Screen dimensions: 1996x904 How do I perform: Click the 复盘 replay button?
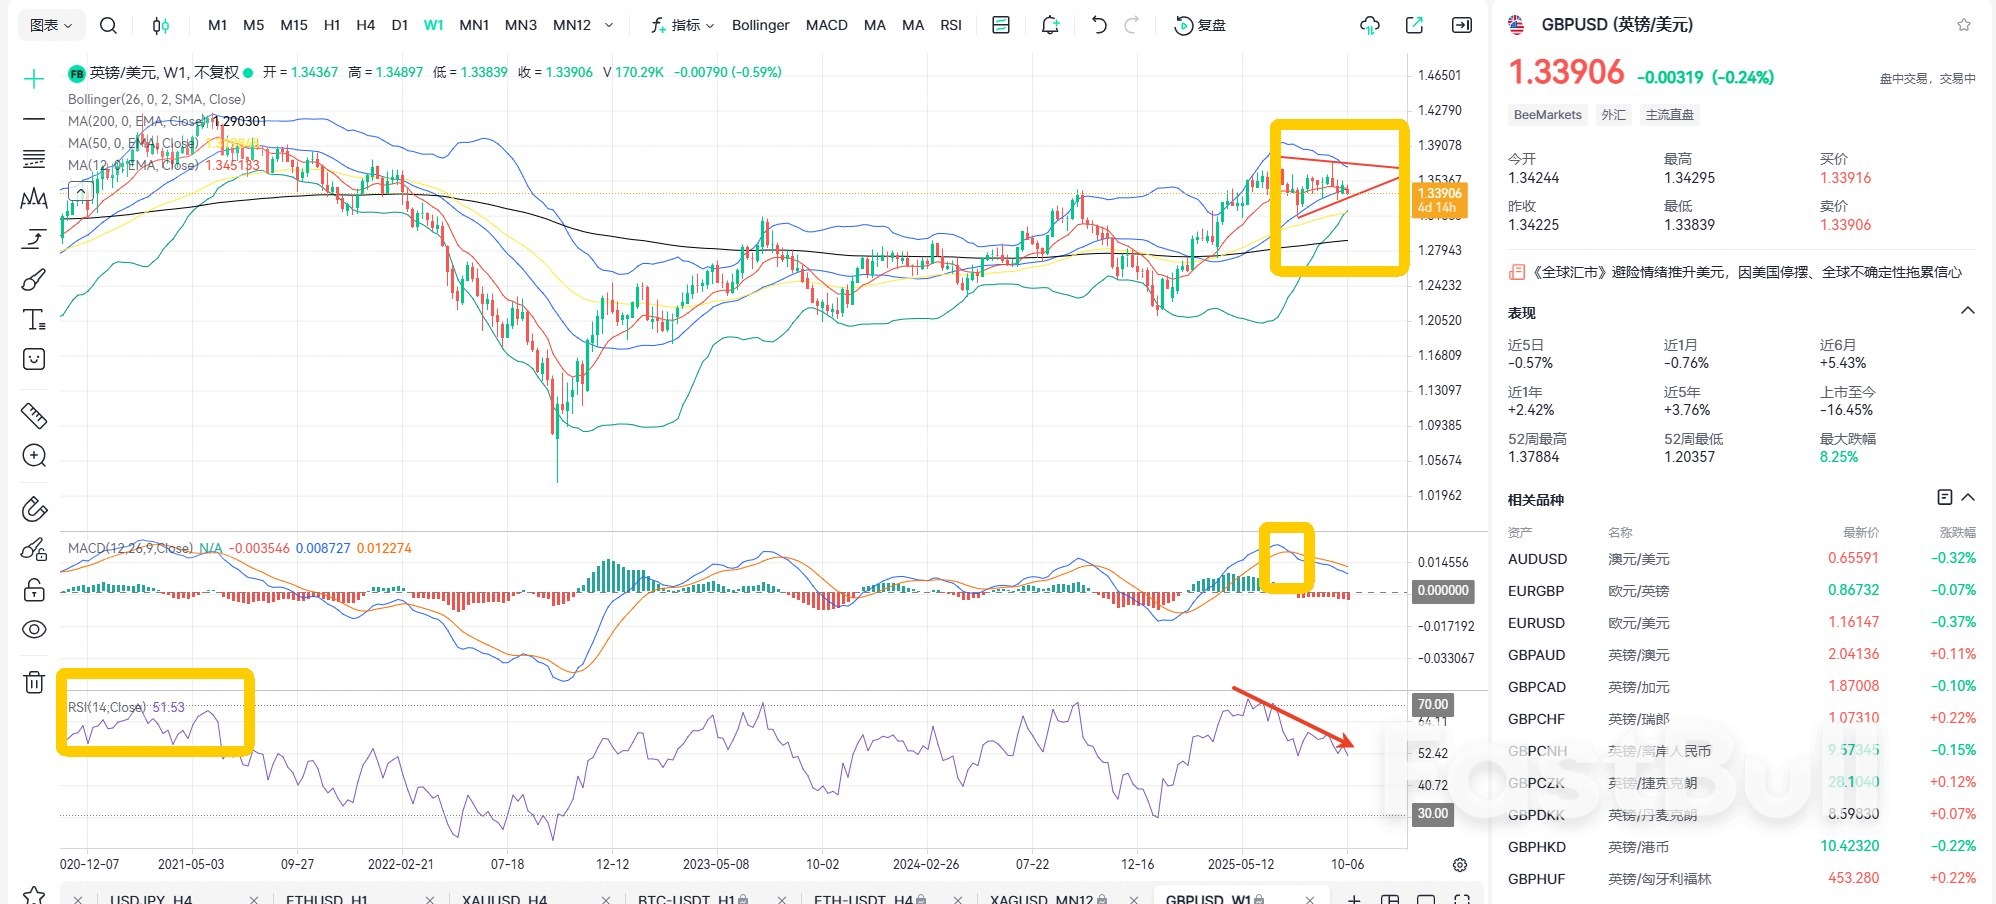[x=1202, y=25]
